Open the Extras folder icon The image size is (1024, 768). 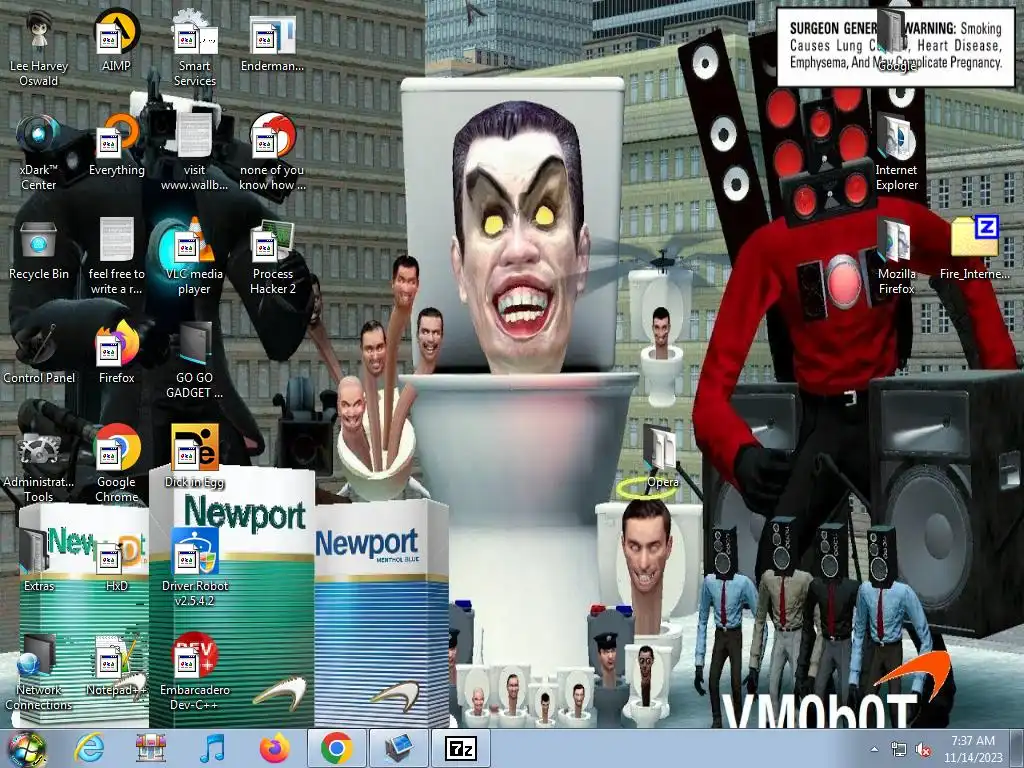coord(39,561)
